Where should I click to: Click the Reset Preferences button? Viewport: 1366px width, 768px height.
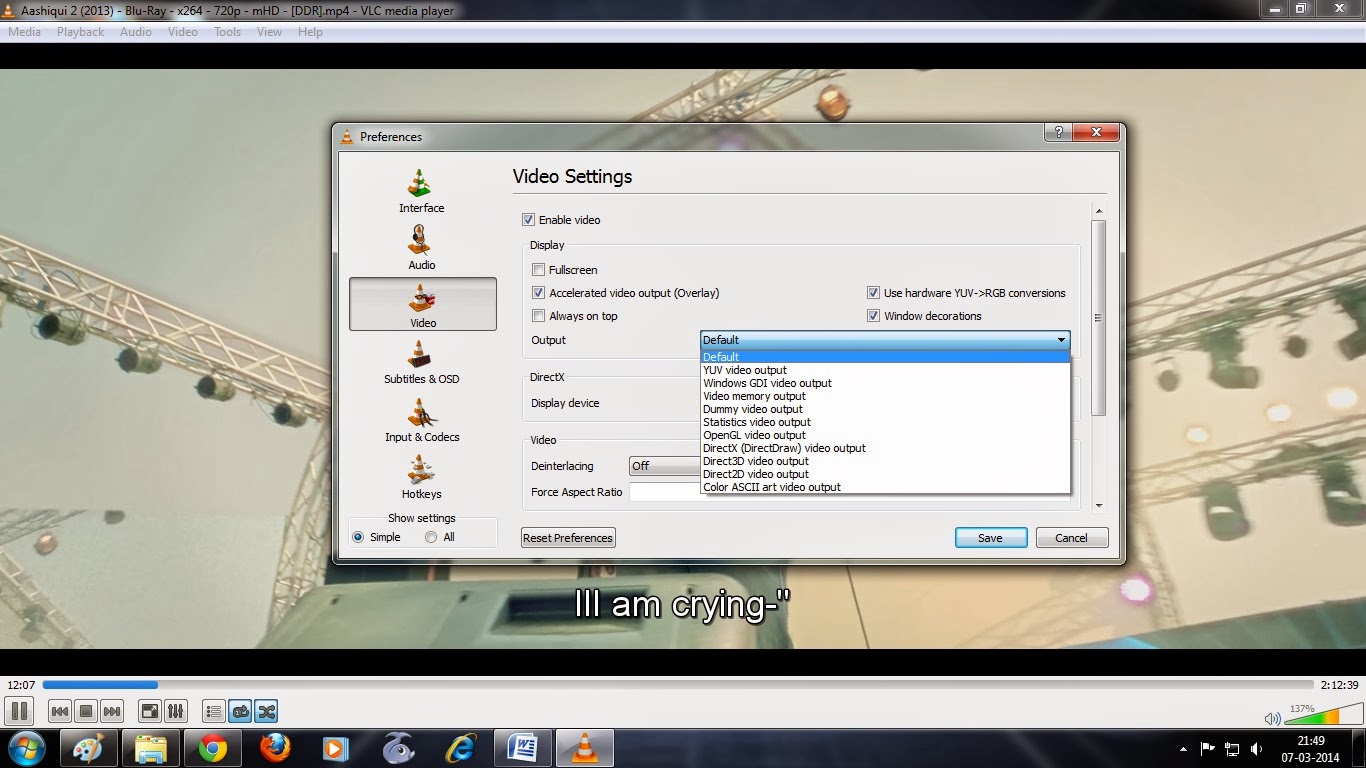coord(568,538)
